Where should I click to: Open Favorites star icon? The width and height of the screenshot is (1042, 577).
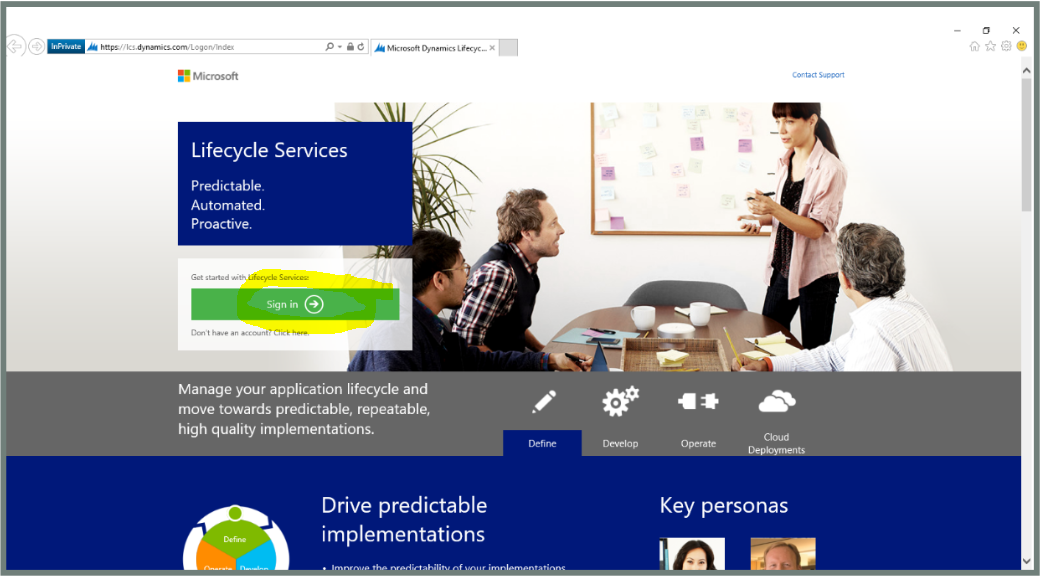990,46
